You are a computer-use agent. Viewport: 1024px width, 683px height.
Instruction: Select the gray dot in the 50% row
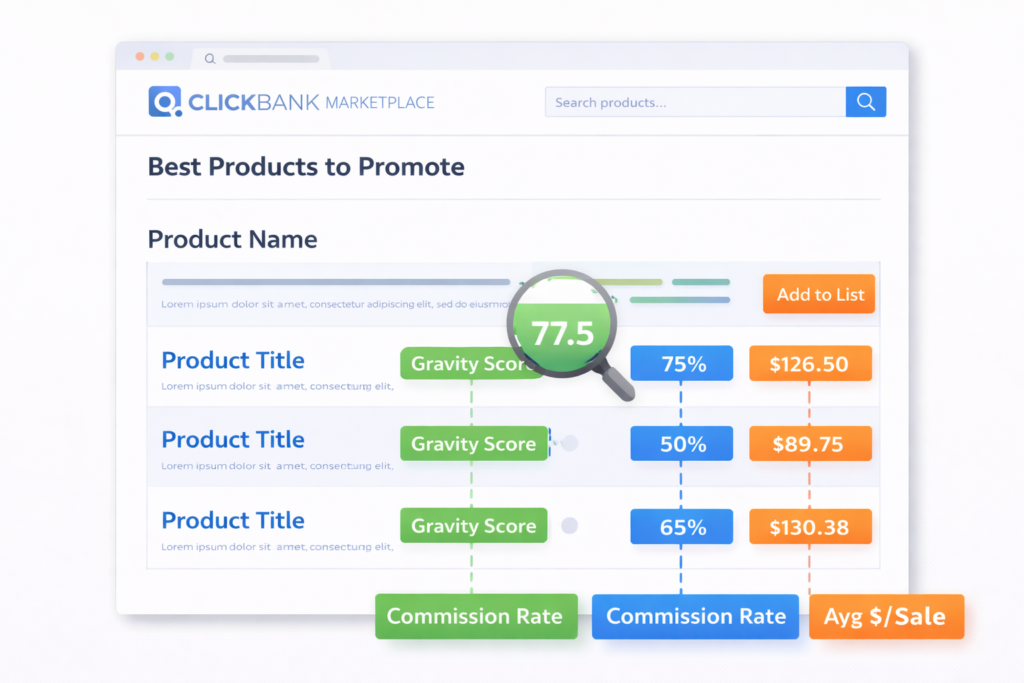[x=569, y=443]
